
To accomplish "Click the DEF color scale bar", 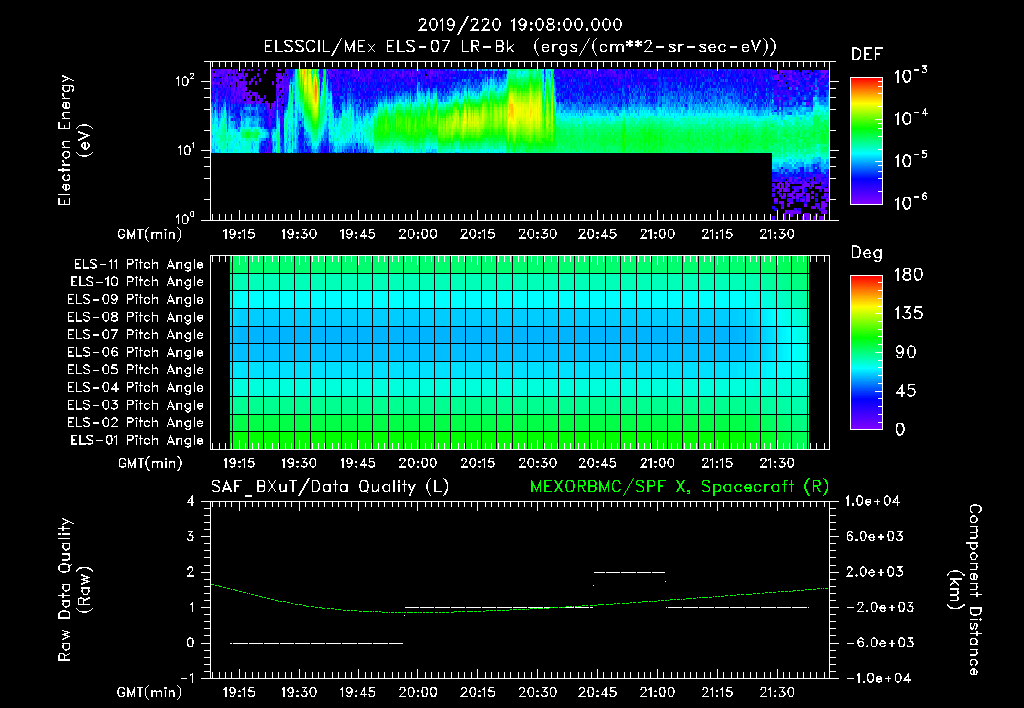I will (x=866, y=141).
